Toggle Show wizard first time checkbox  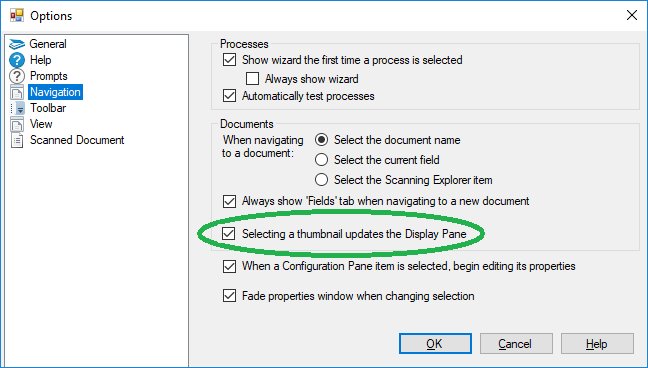coord(229,60)
